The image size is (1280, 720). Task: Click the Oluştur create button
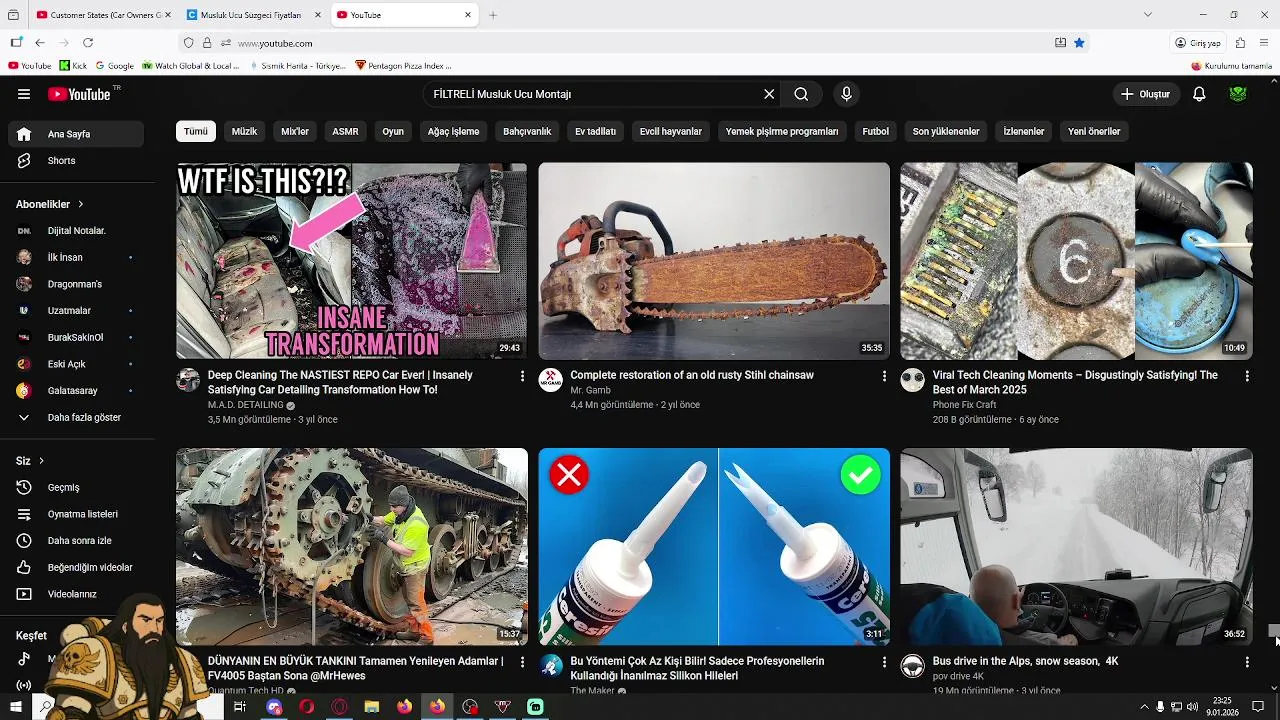coord(1145,94)
